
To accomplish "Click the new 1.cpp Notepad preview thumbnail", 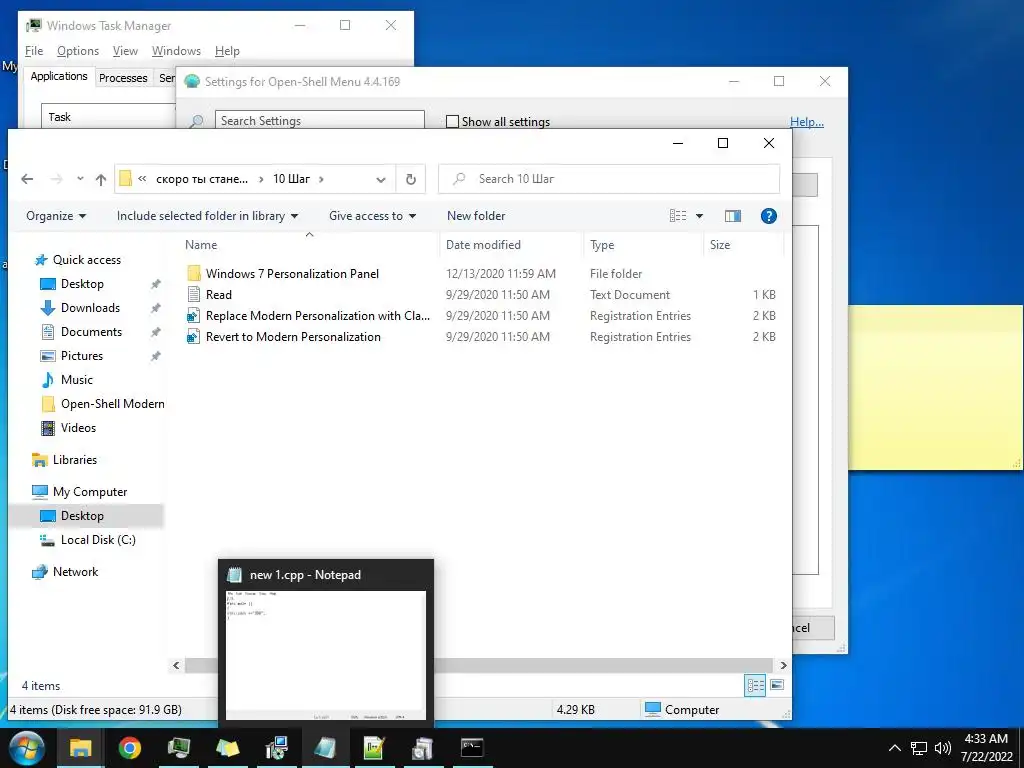I will [x=325, y=655].
